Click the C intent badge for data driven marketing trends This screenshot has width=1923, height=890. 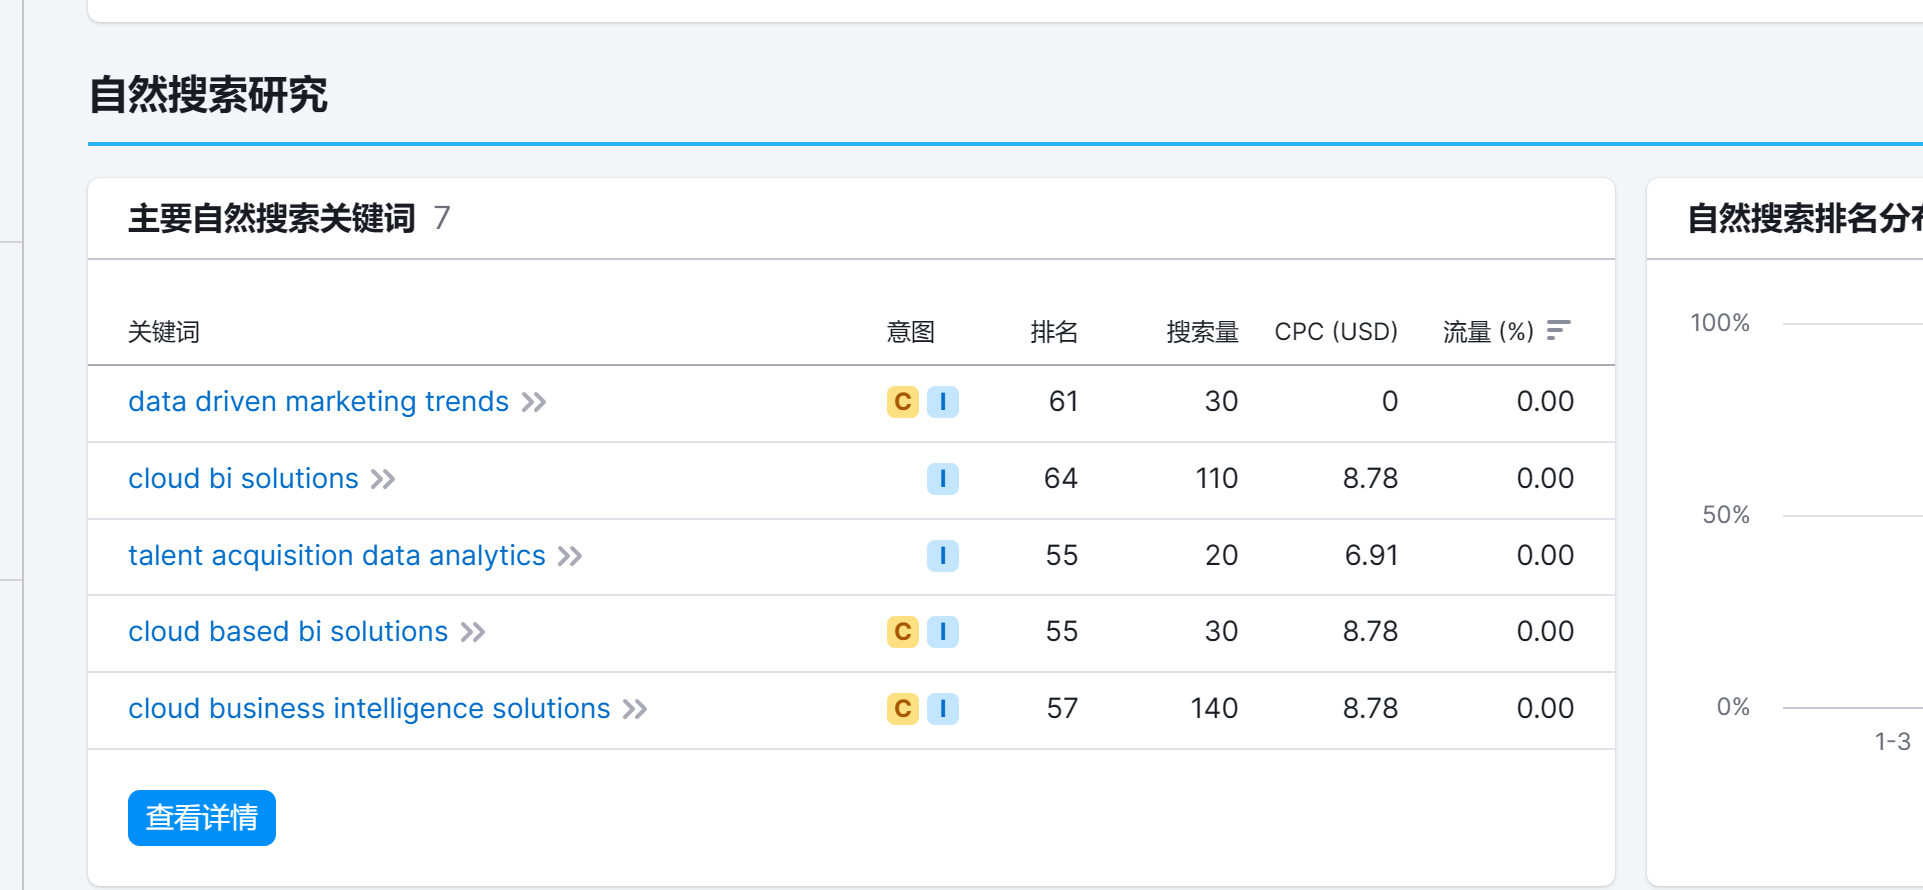click(902, 402)
